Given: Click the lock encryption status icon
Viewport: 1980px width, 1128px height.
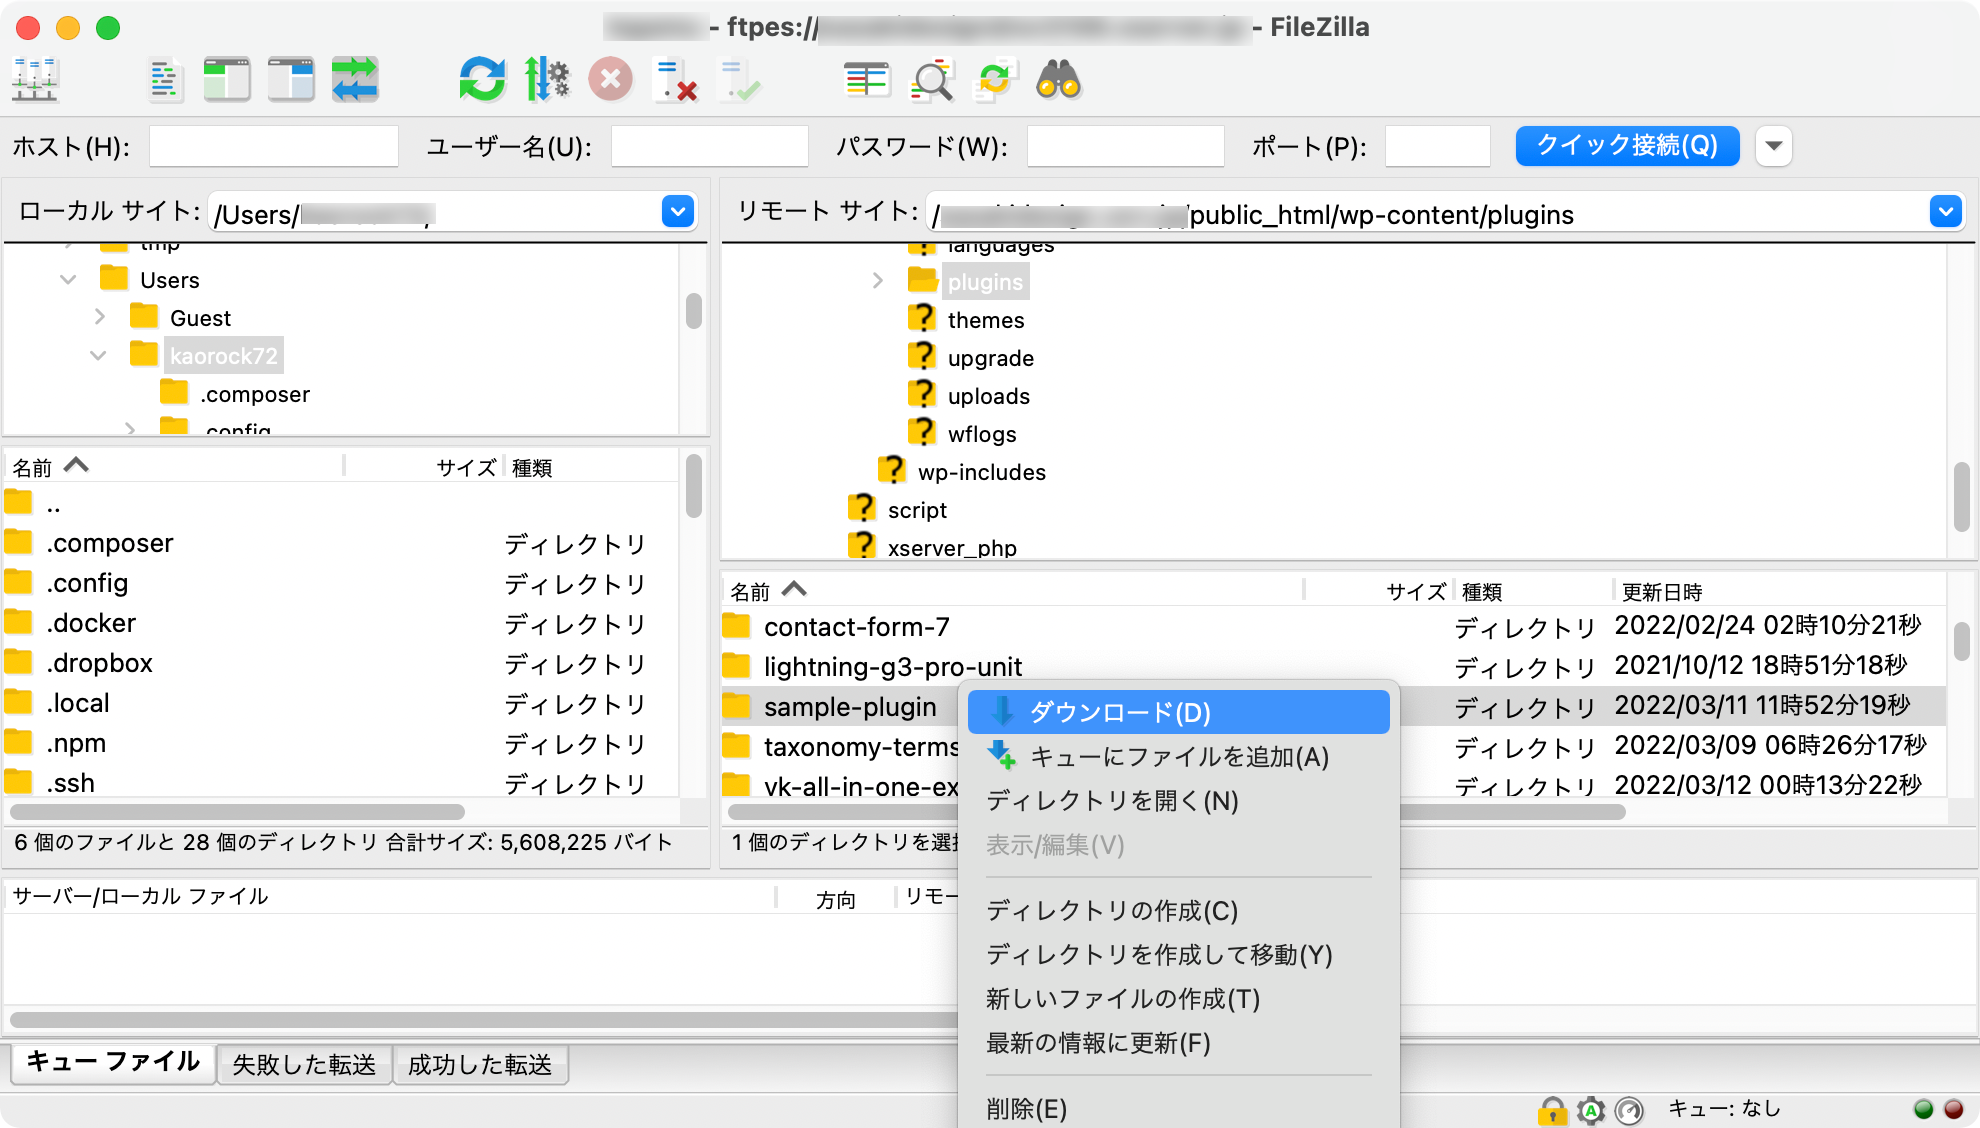Looking at the screenshot, I should click(x=1552, y=1110).
